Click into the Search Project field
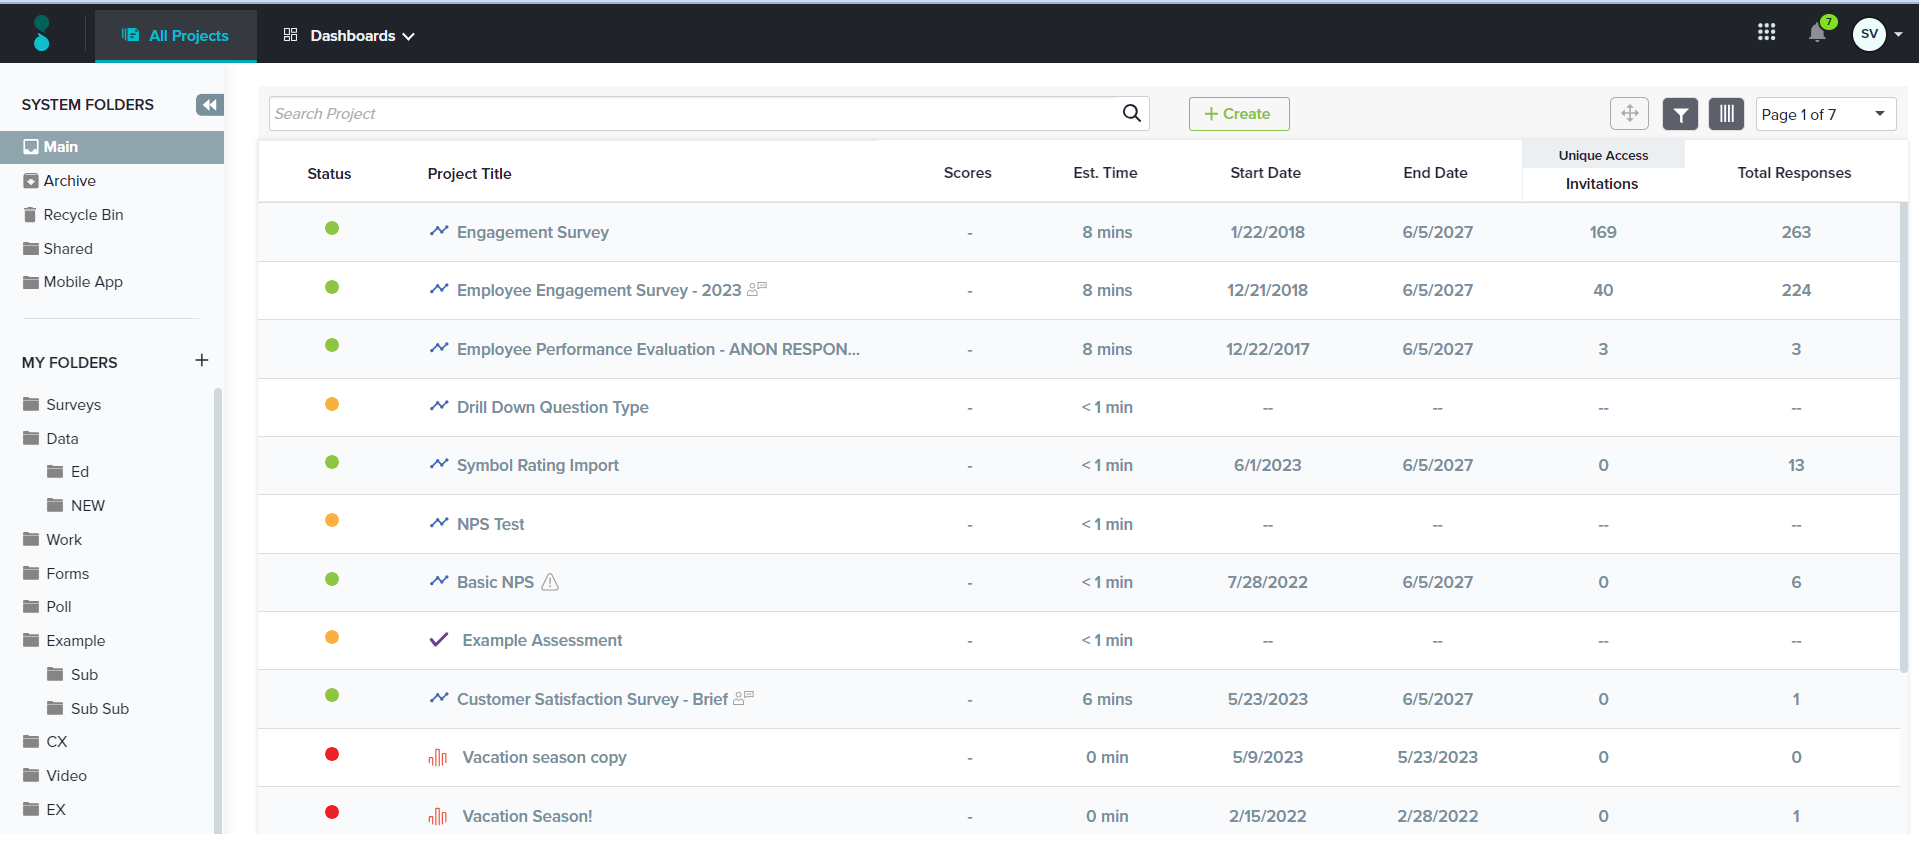Image resolution: width=1919 pixels, height=868 pixels. 690,114
